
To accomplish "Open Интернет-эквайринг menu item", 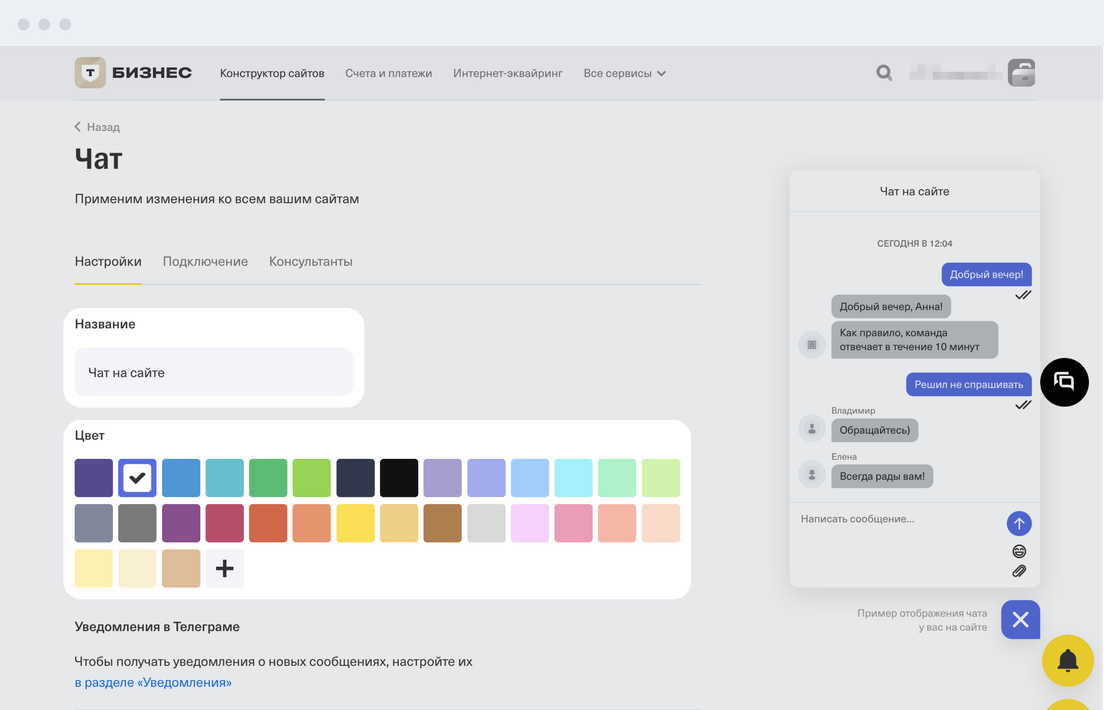I will pyautogui.click(x=508, y=73).
